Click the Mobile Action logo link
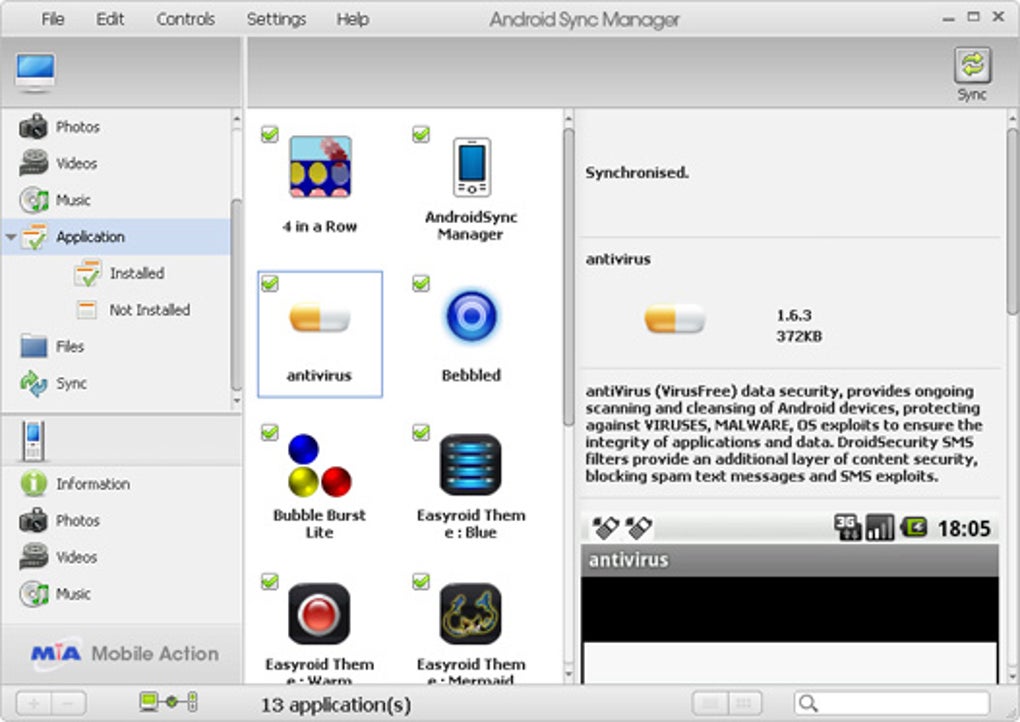This screenshot has height=722, width=1020. click(124, 653)
